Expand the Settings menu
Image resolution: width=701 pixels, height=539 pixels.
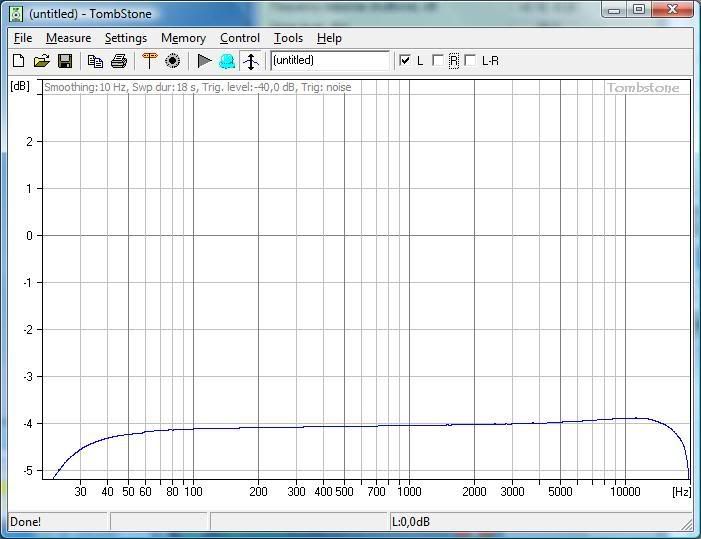126,38
